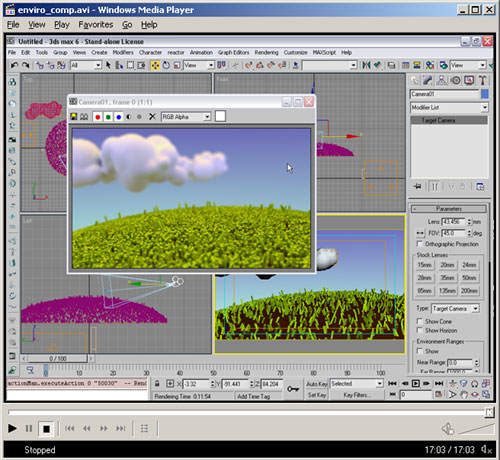Start playback with the Play button
The width and height of the screenshot is (500, 460).
(x=12, y=428)
